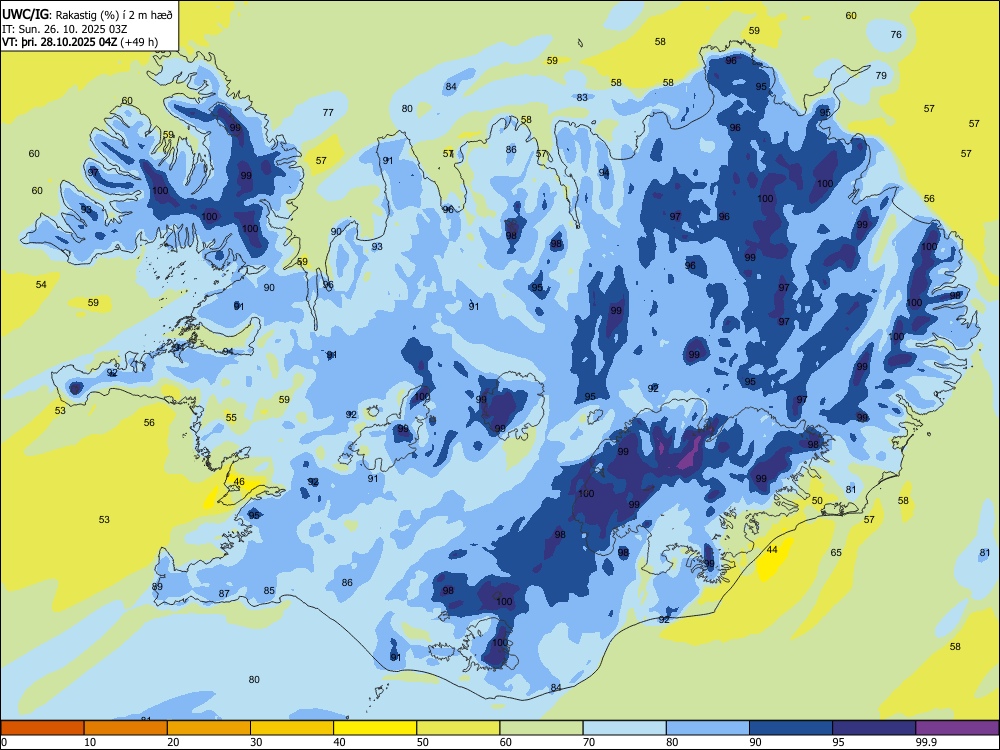Click the '10' tick label in the color scale

[90, 742]
